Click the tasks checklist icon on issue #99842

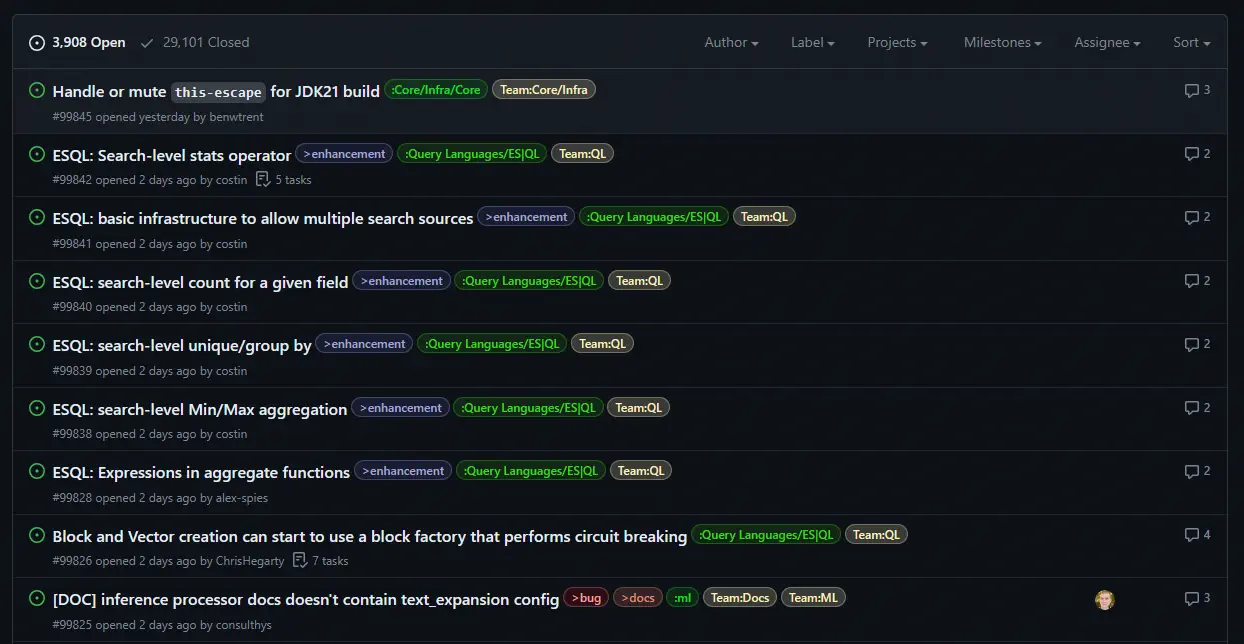coord(263,180)
